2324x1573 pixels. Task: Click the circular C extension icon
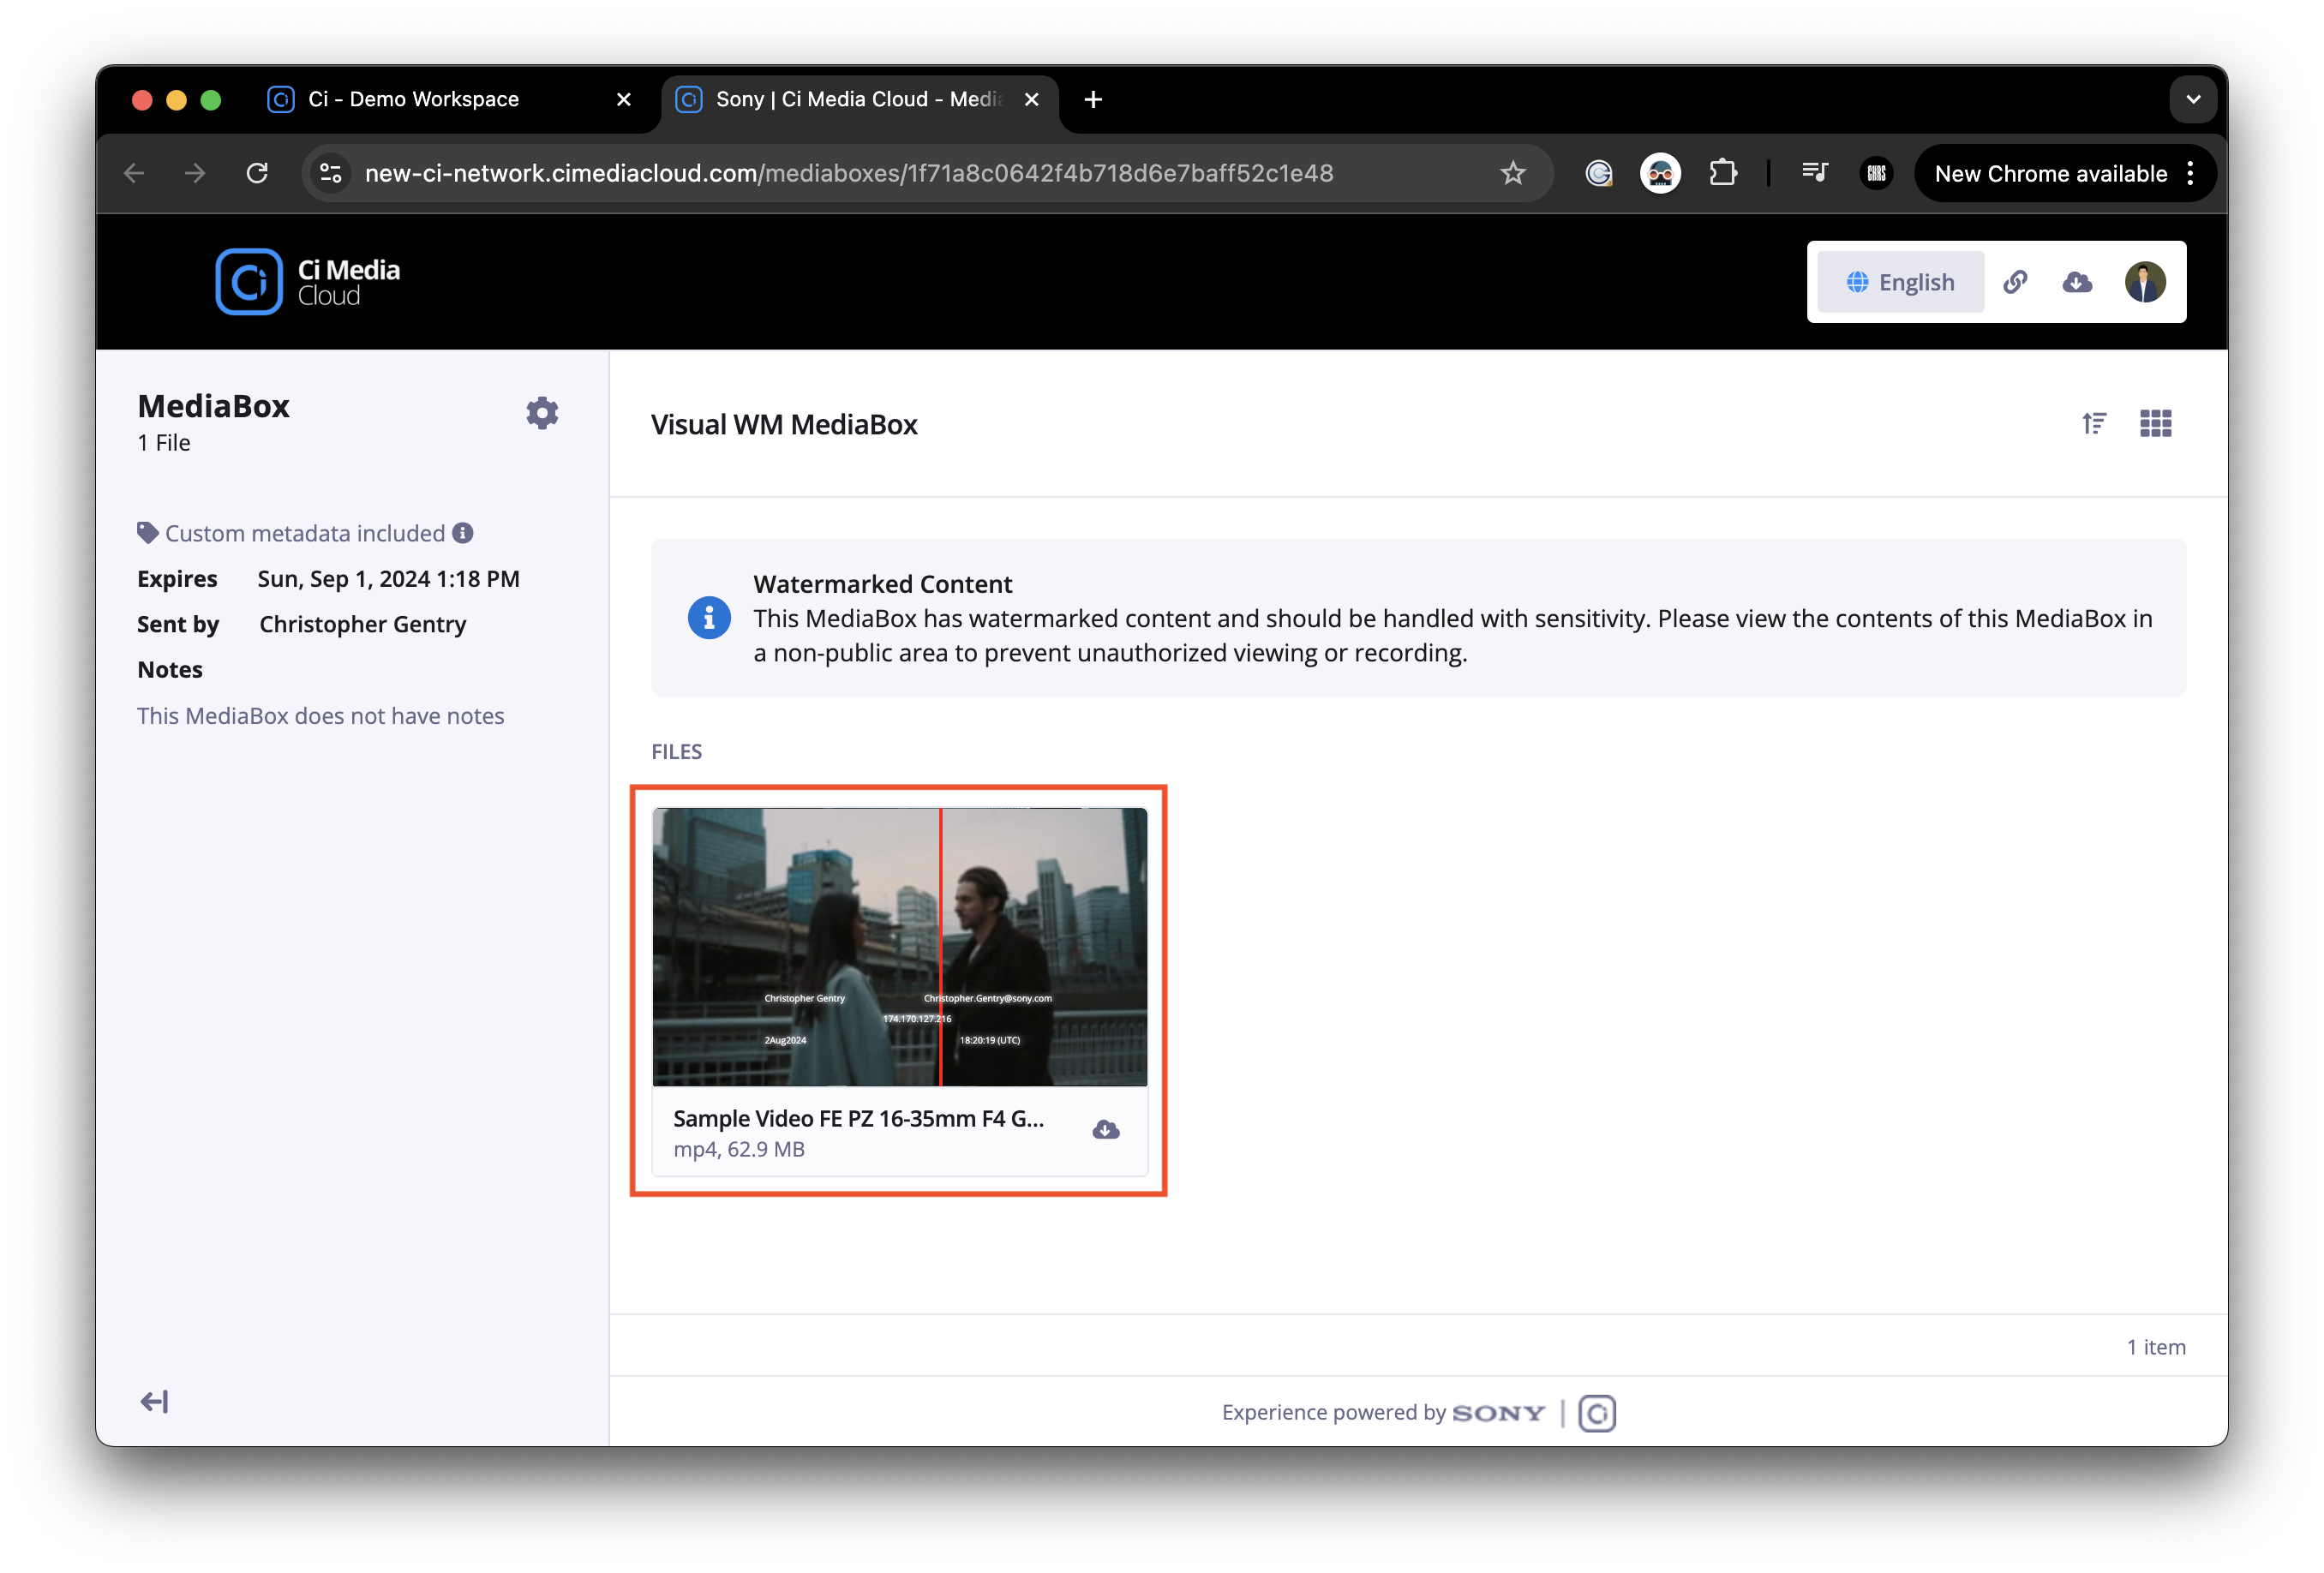tap(1599, 173)
